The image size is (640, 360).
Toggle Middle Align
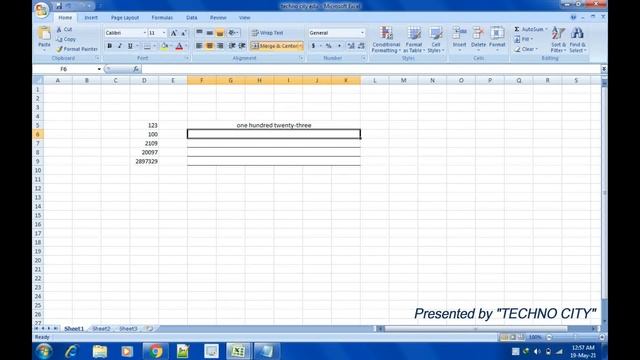tap(209, 33)
